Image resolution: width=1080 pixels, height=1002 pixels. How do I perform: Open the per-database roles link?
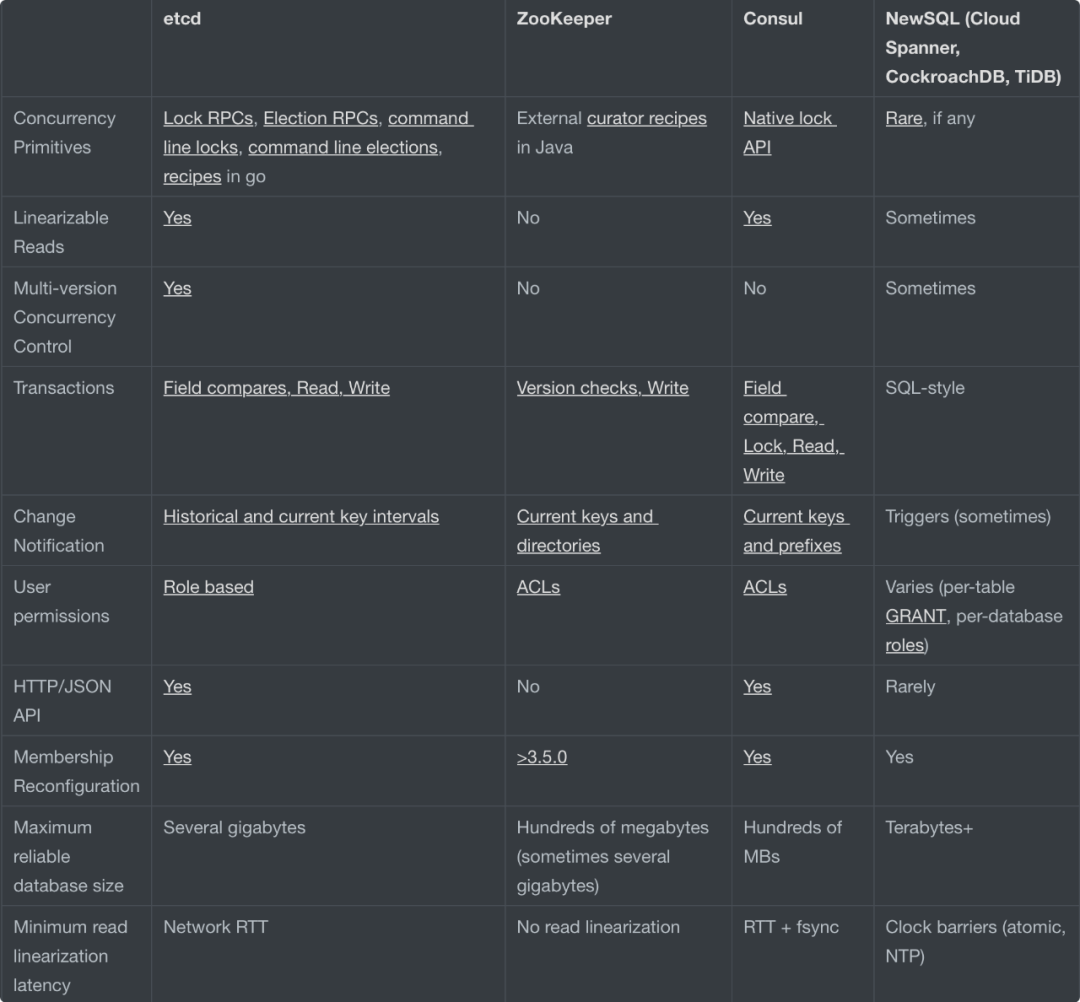tap(904, 645)
